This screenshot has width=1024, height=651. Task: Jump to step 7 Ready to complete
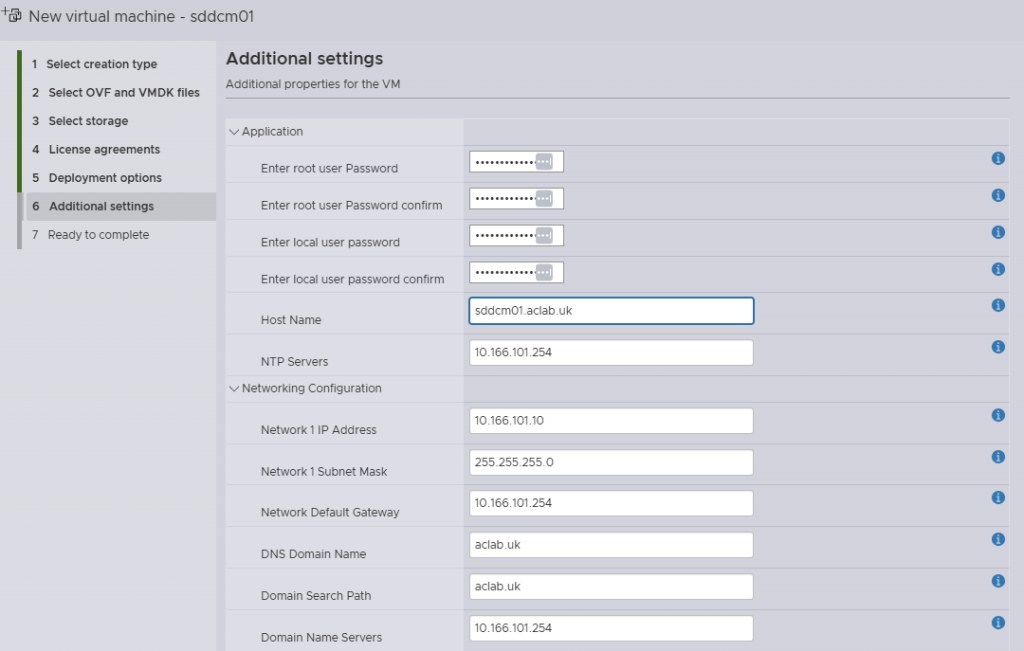point(98,235)
